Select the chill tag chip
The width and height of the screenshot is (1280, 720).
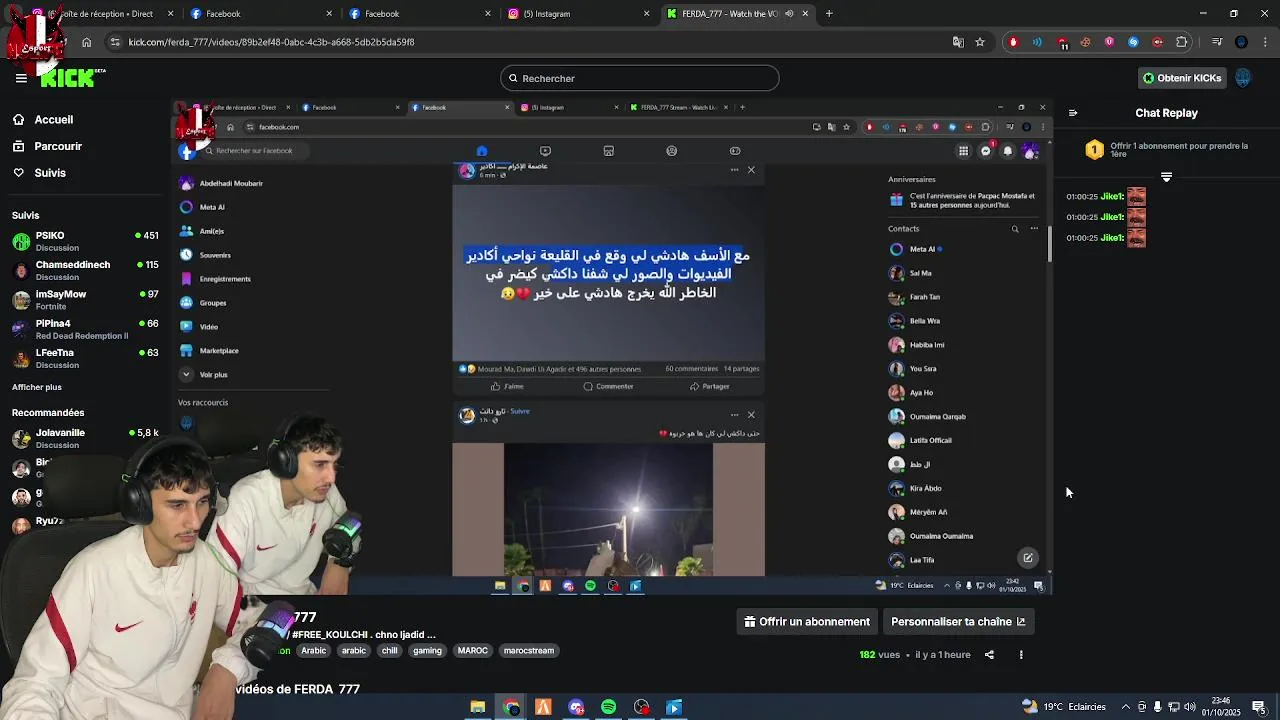point(389,650)
